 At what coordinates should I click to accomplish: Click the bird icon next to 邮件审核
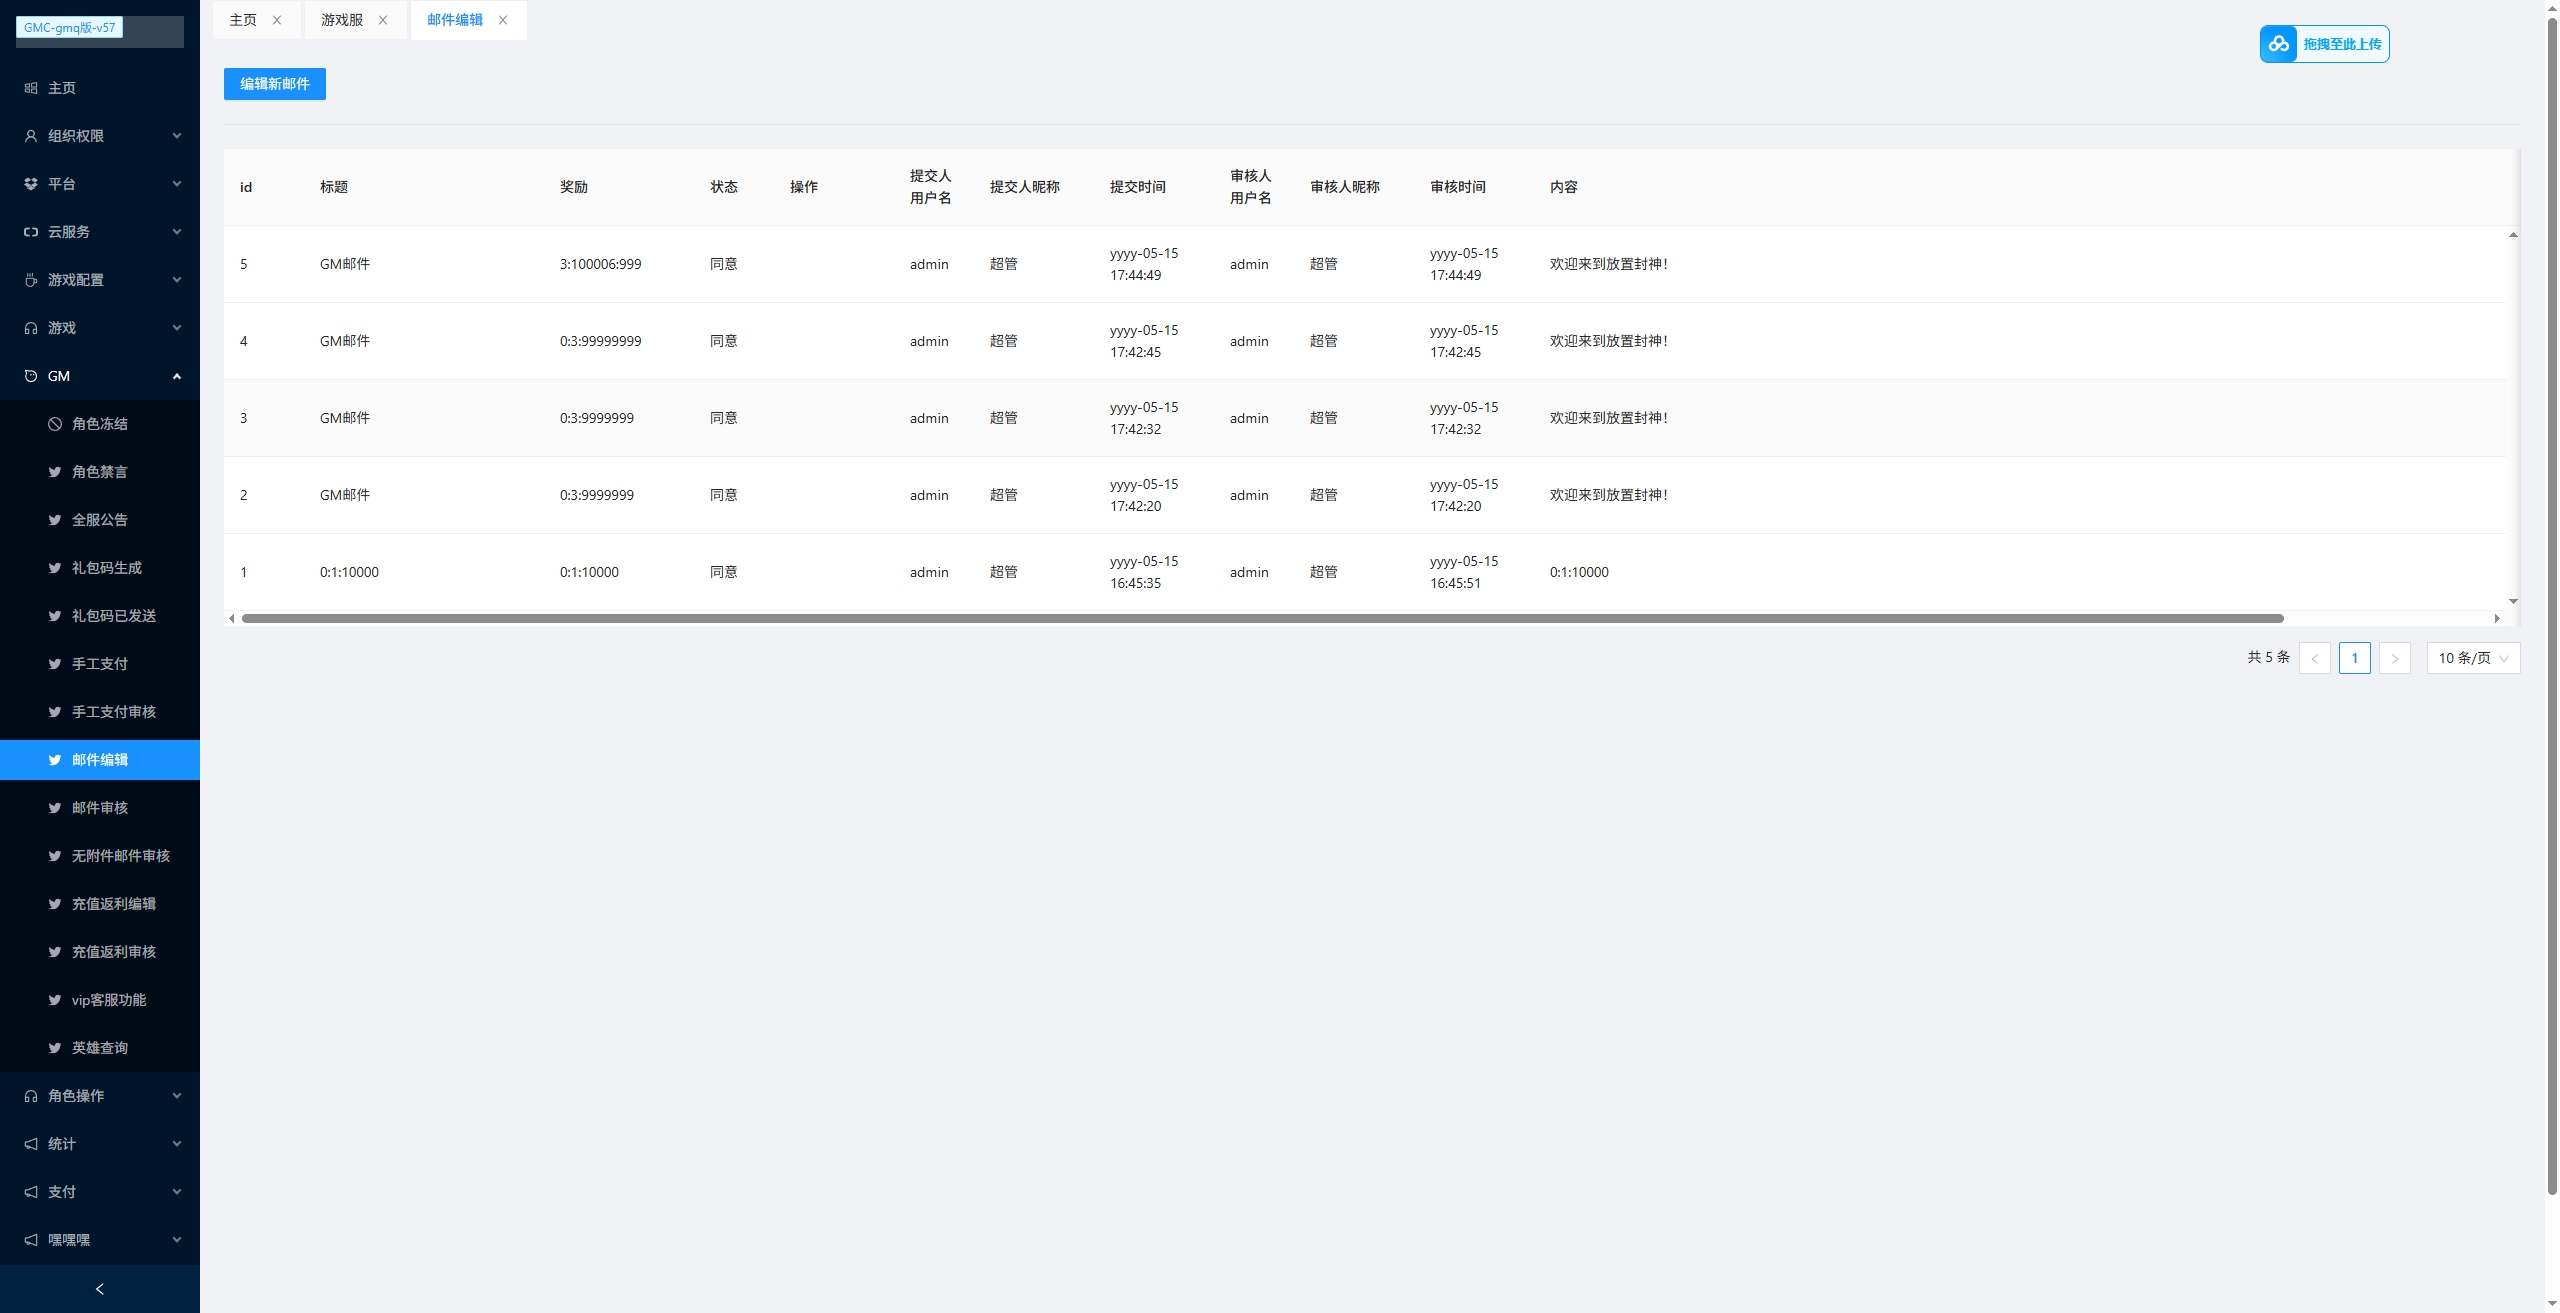[x=55, y=808]
